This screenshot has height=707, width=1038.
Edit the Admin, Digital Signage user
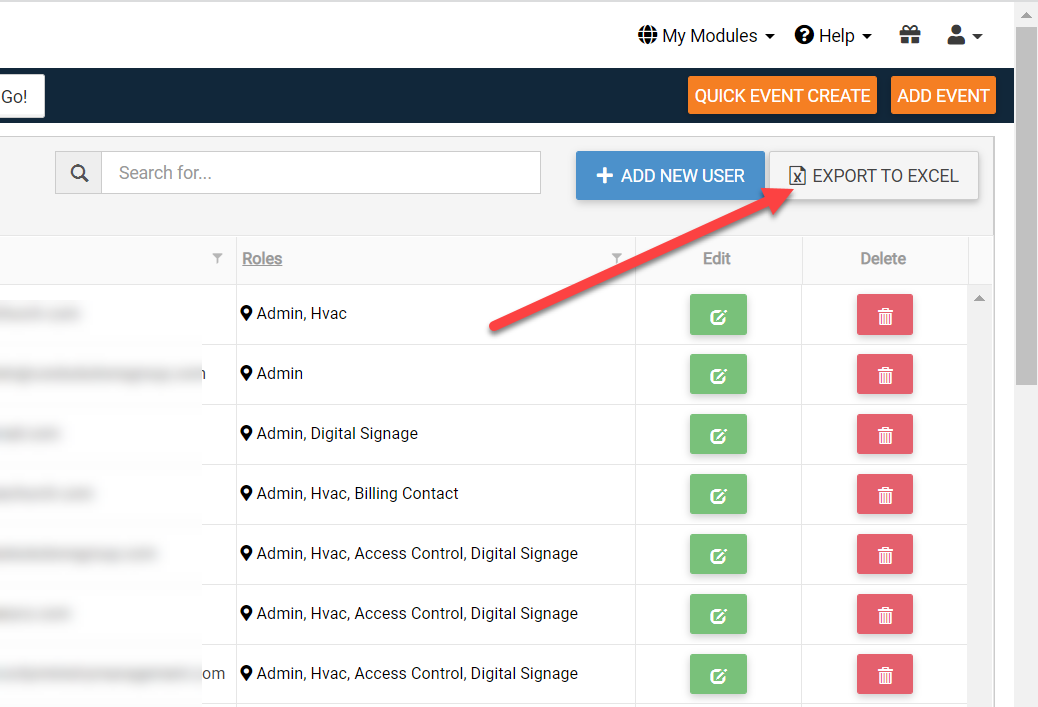[718, 435]
